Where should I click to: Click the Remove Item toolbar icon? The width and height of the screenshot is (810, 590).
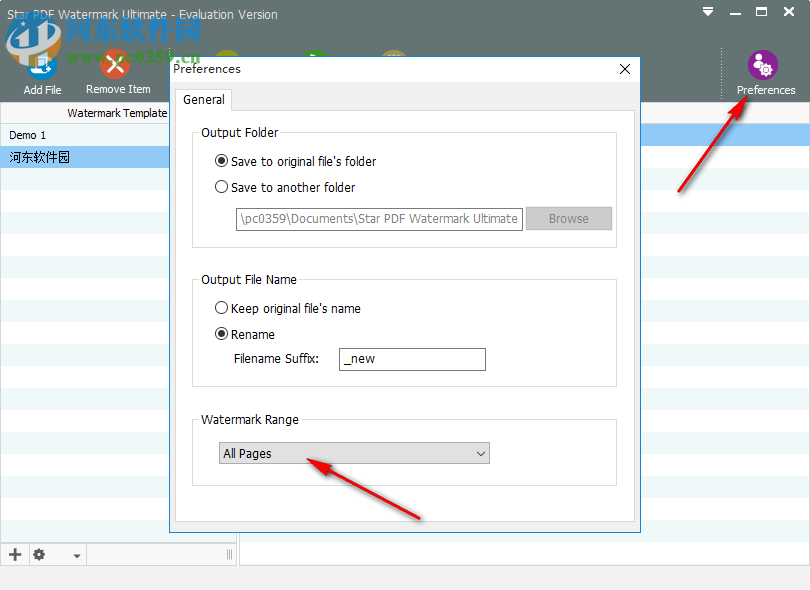click(118, 73)
